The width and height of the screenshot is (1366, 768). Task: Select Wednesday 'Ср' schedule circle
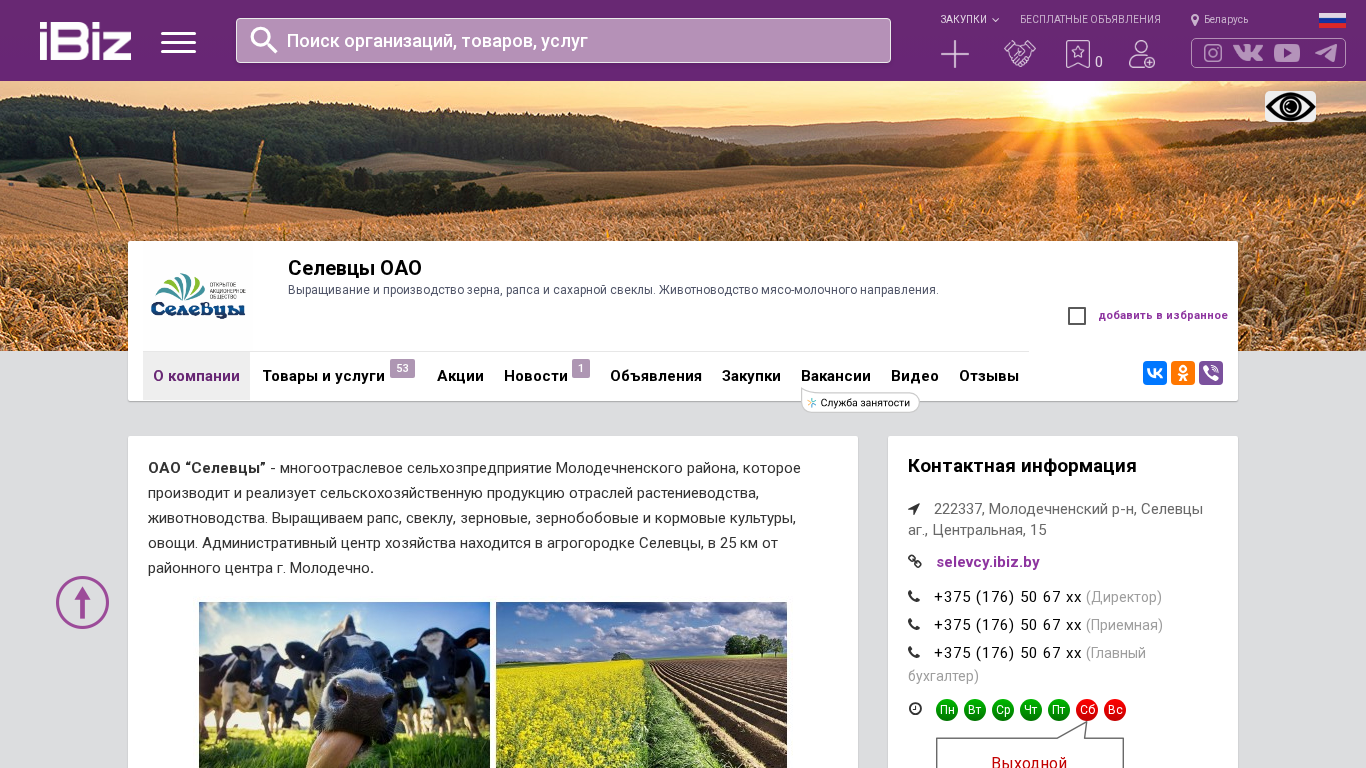coord(1003,710)
